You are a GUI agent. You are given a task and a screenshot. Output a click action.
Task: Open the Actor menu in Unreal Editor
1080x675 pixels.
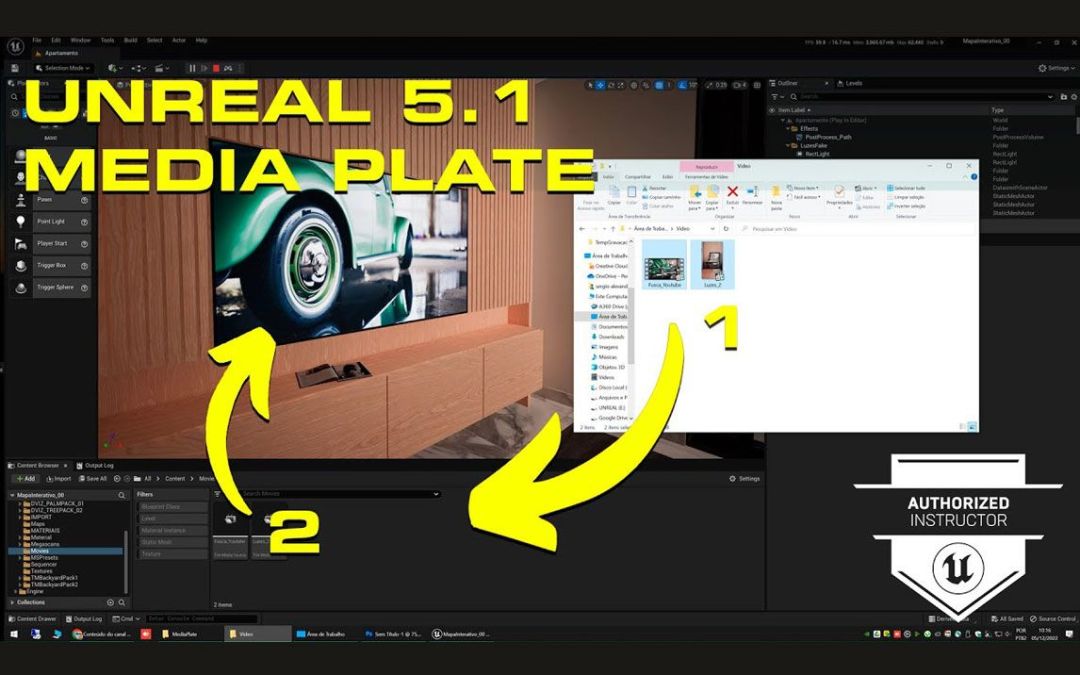(179, 41)
